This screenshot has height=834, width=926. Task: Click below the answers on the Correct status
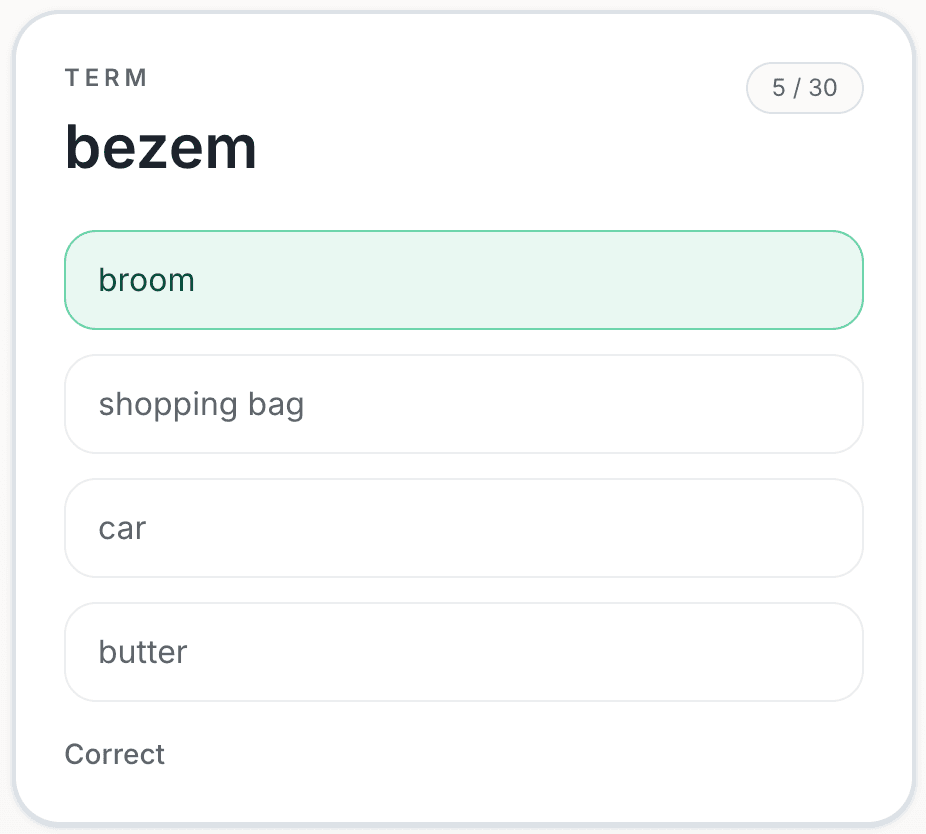pyautogui.click(x=114, y=754)
